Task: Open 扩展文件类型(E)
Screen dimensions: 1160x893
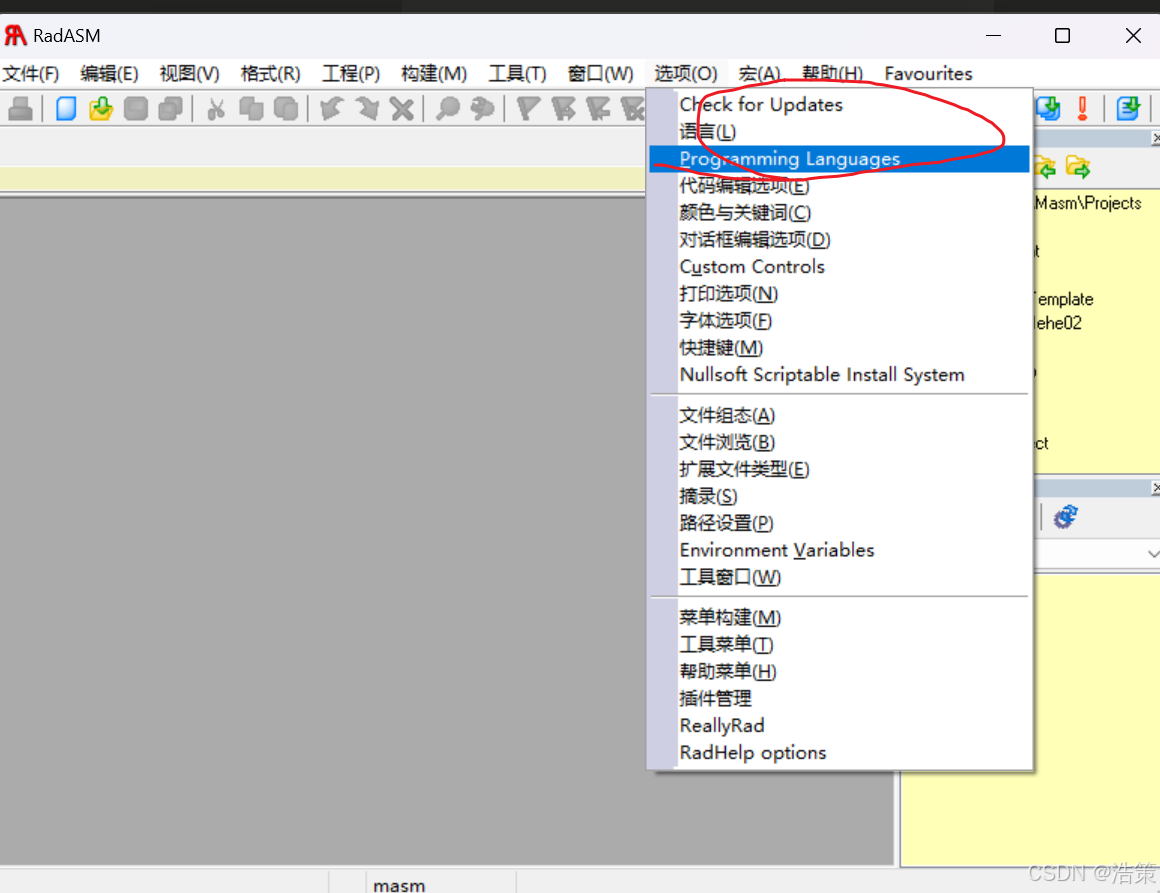Action: tap(839, 470)
